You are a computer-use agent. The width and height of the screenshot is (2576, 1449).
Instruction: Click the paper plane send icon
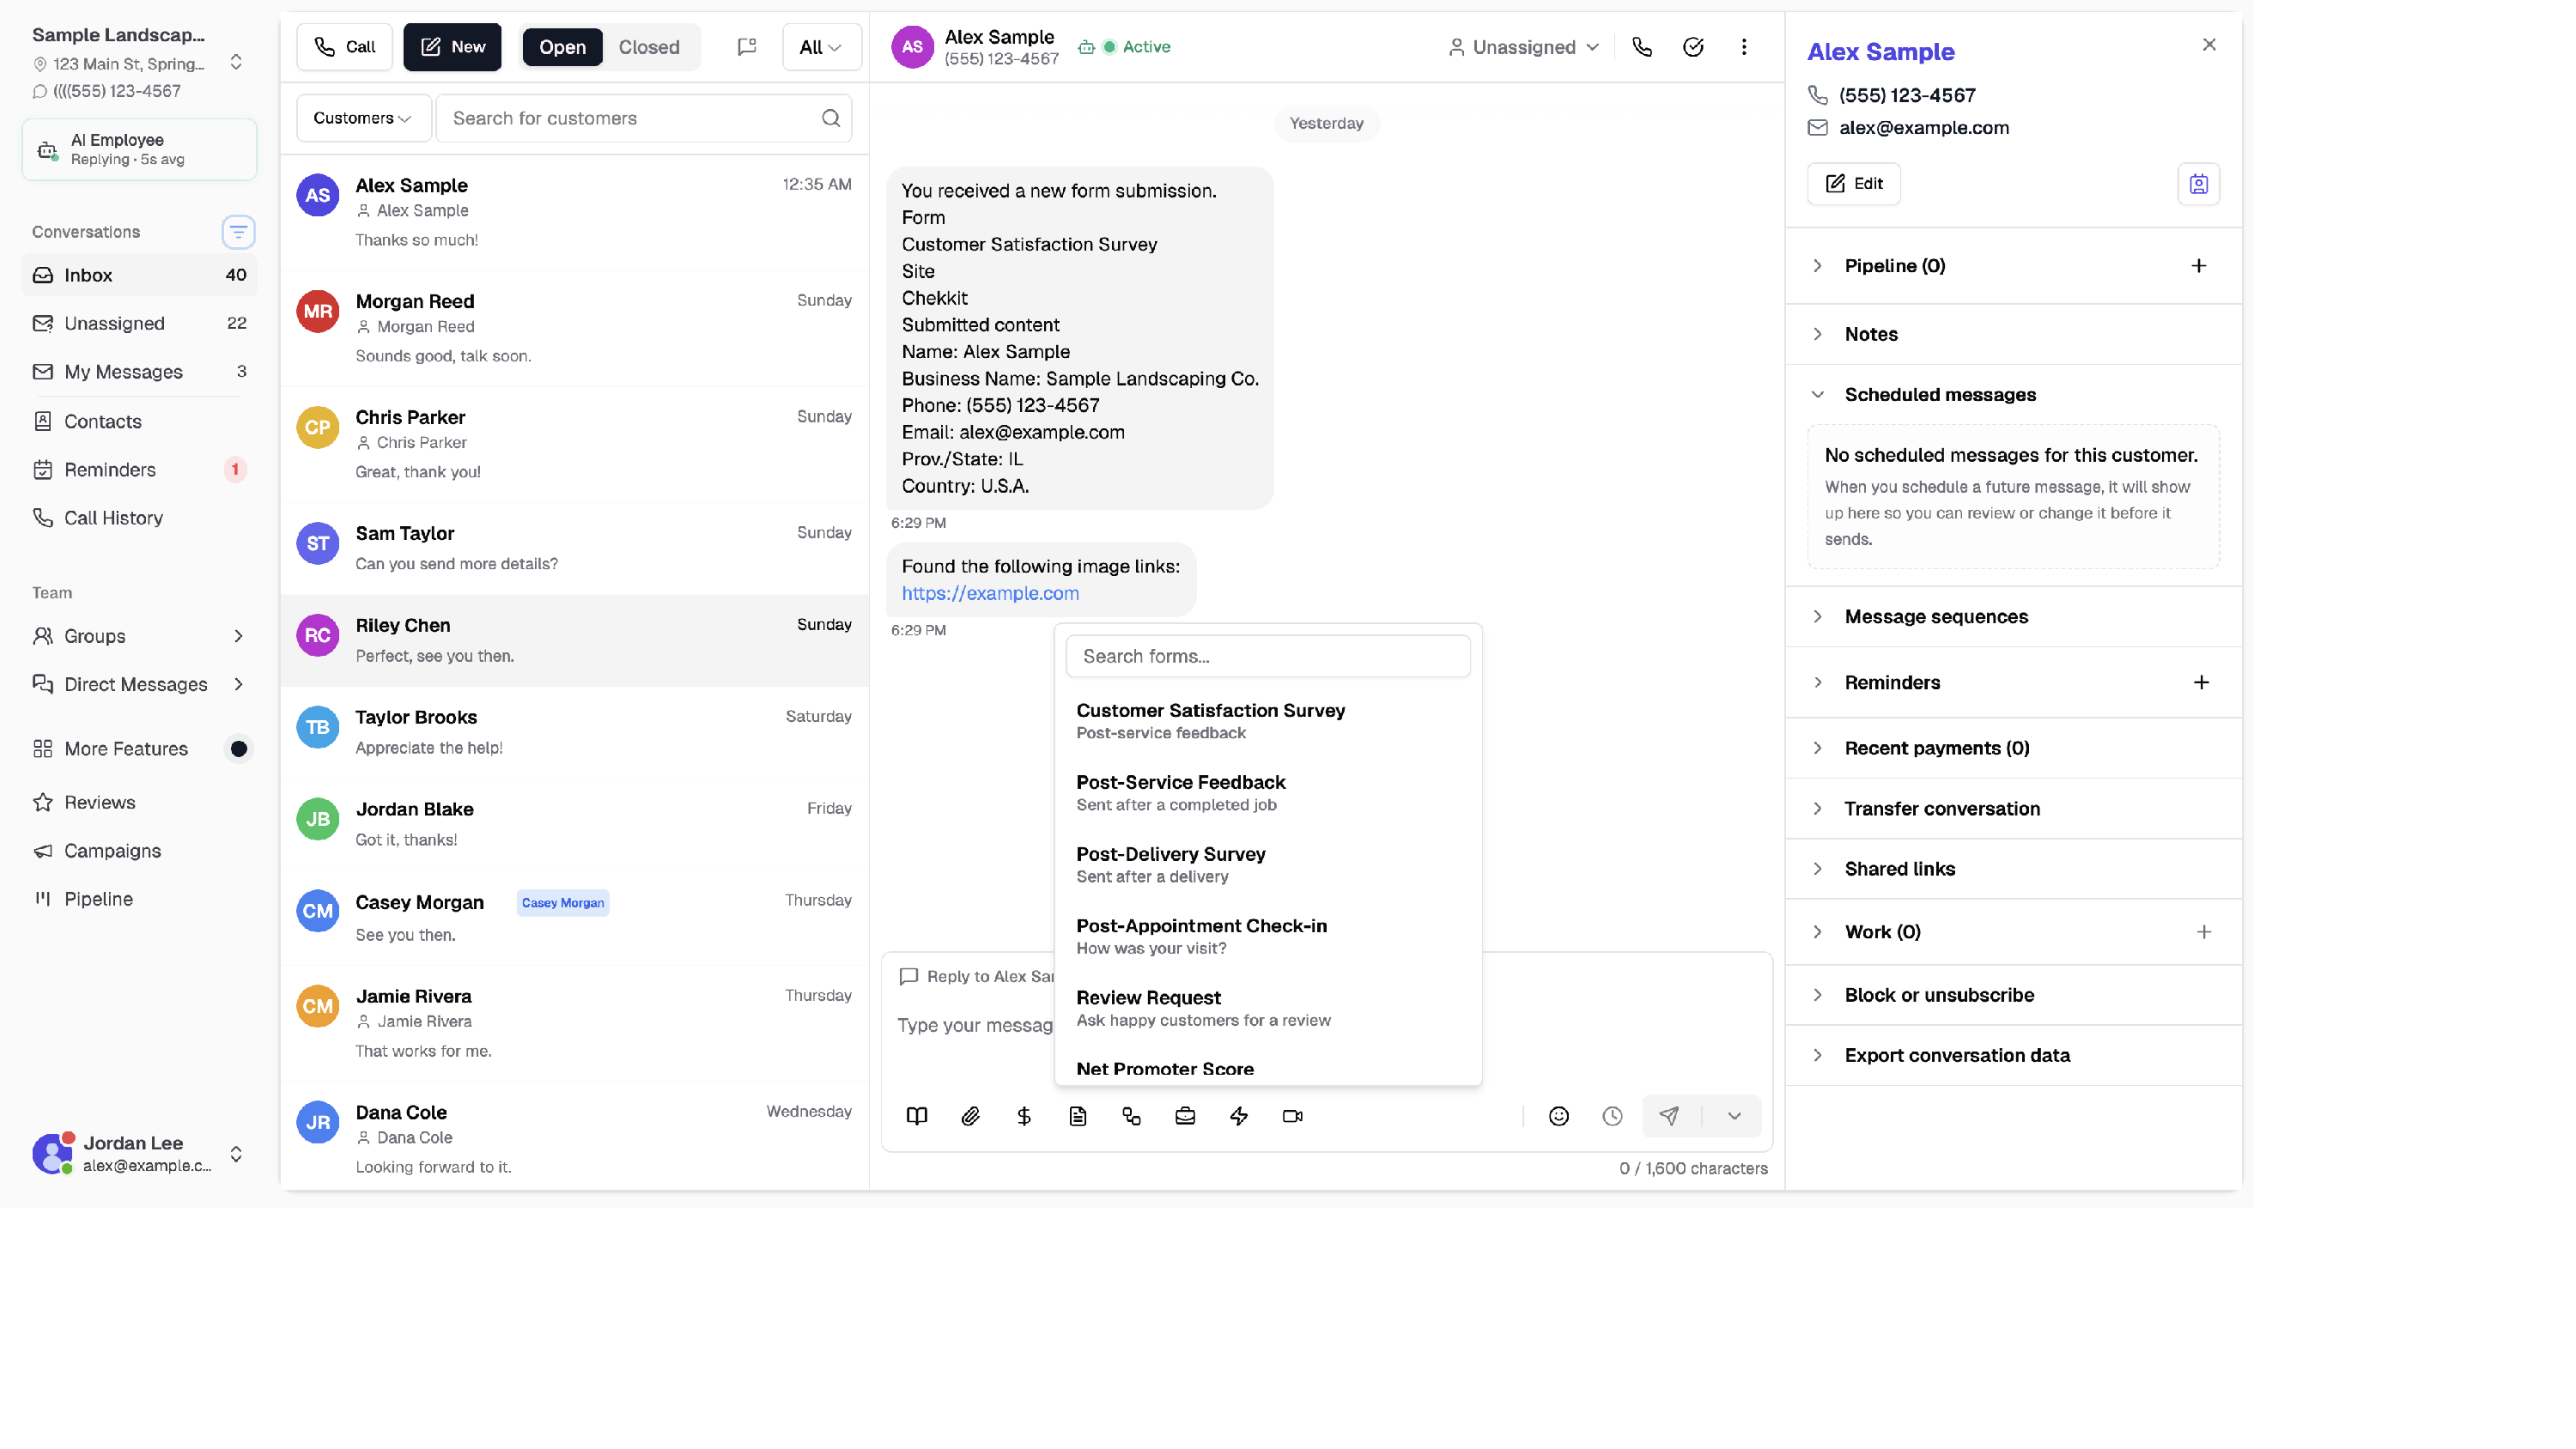[1669, 1116]
